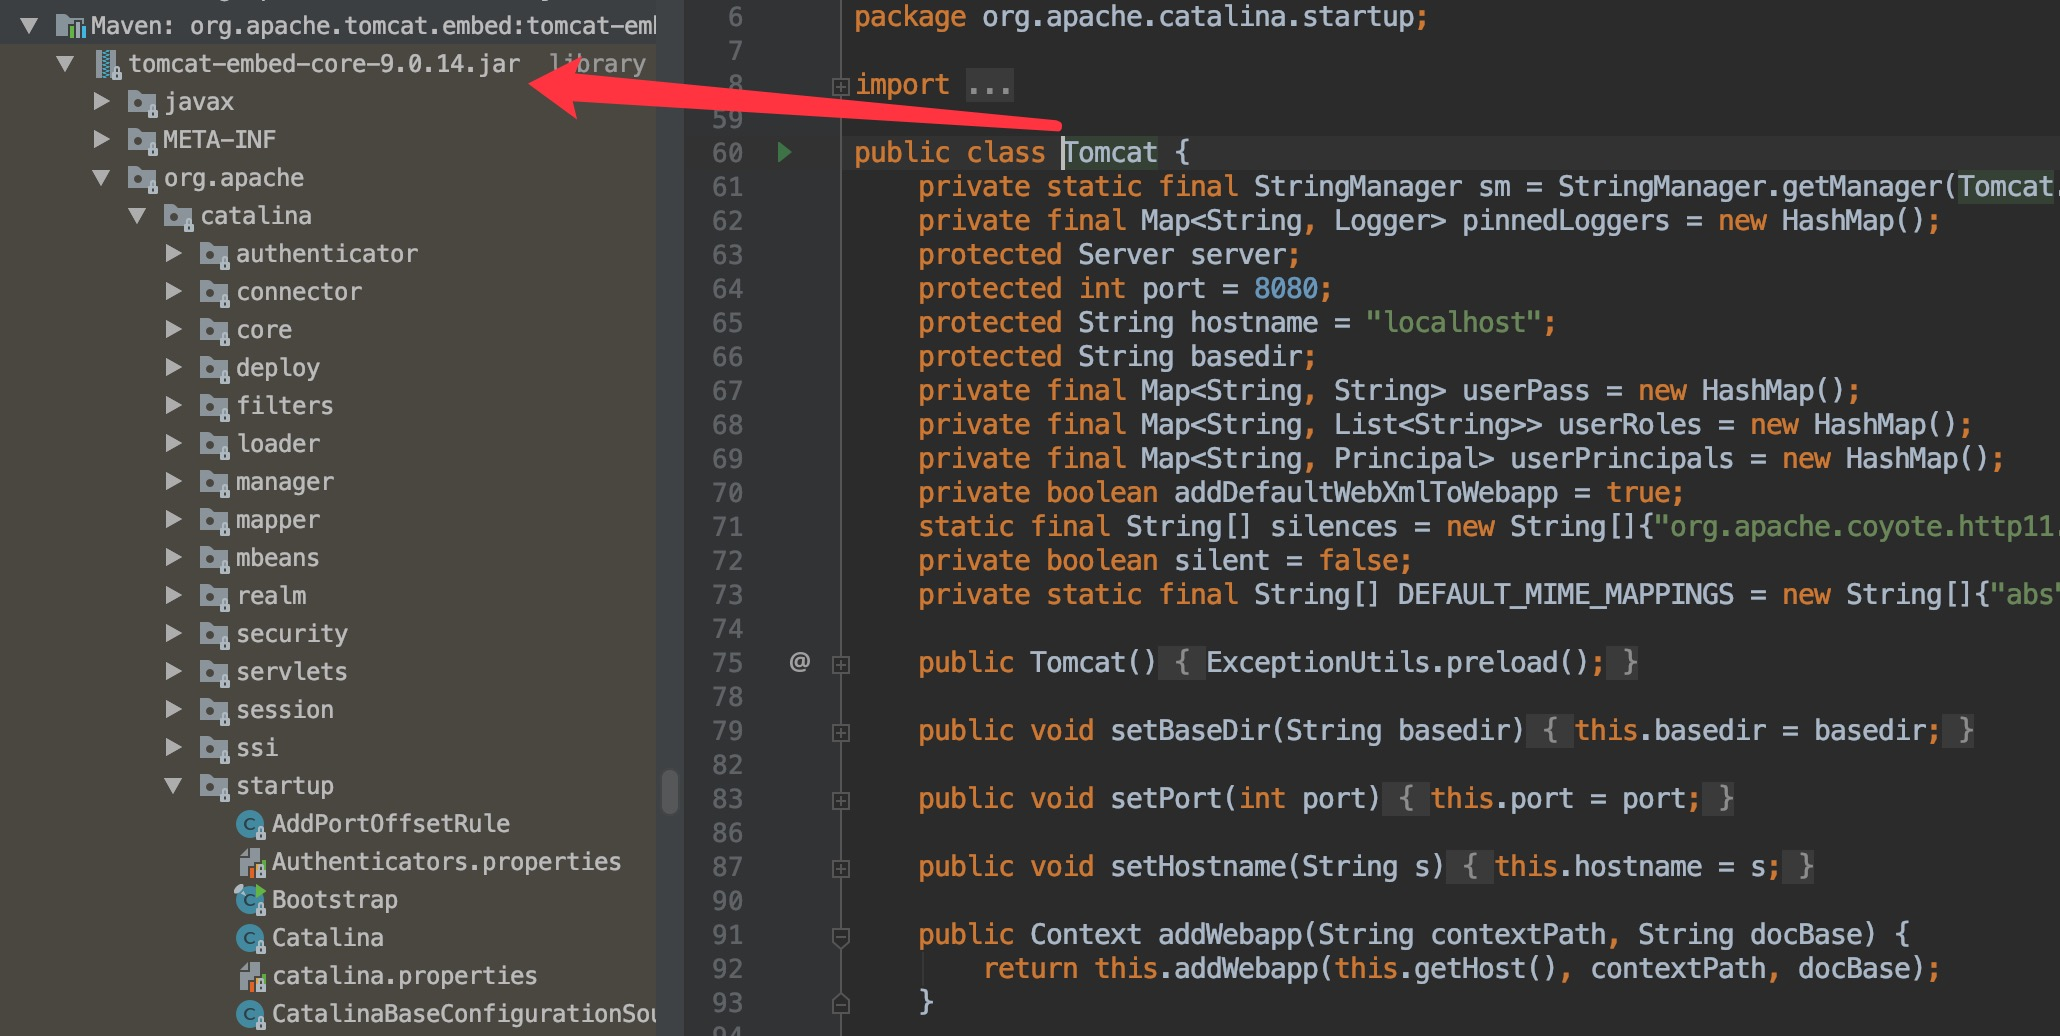This screenshot has height=1036, width=2060.
Task: Click the "localhost" string literal
Action: pyautogui.click(x=1454, y=322)
